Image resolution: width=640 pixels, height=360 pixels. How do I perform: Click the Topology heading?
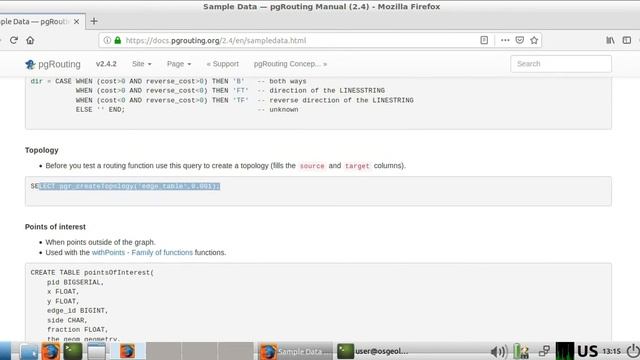pos(42,150)
